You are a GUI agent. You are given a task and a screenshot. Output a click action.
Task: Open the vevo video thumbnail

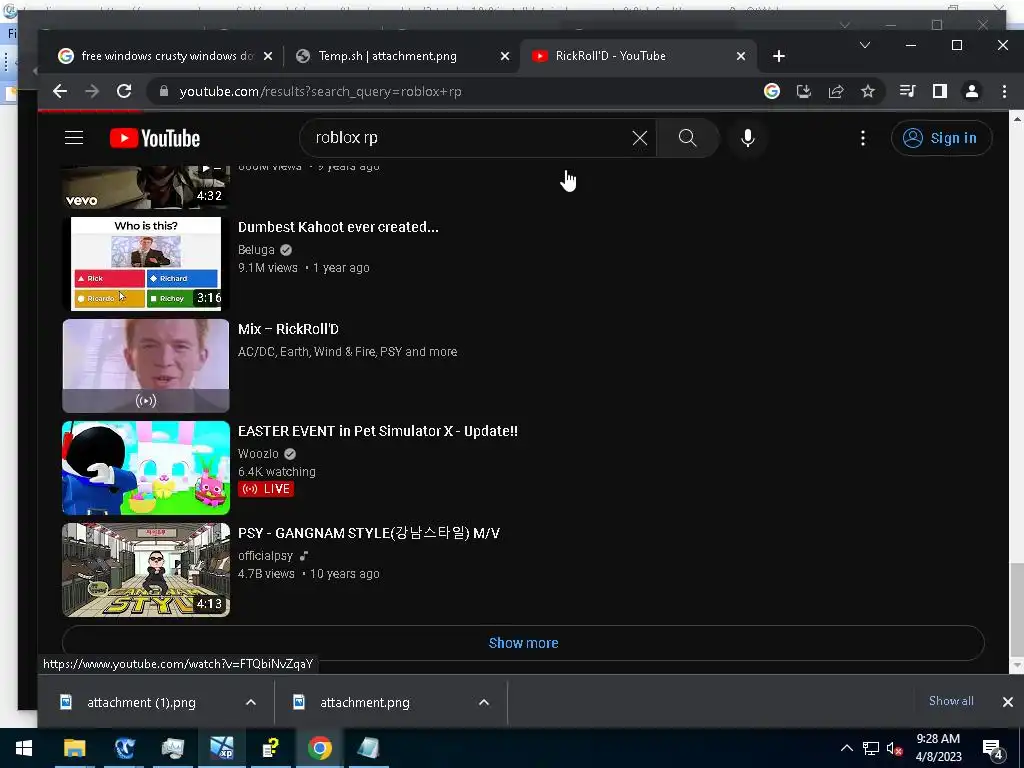tap(146, 187)
